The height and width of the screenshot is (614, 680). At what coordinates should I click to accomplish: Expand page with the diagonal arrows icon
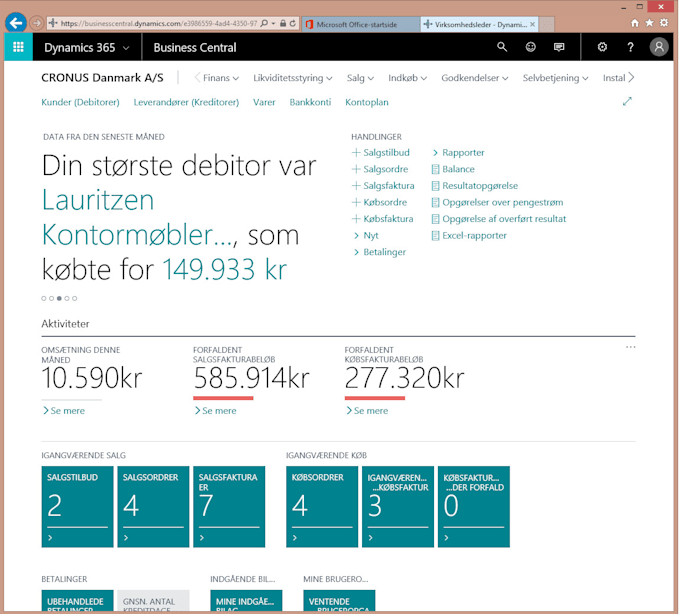coord(627,101)
